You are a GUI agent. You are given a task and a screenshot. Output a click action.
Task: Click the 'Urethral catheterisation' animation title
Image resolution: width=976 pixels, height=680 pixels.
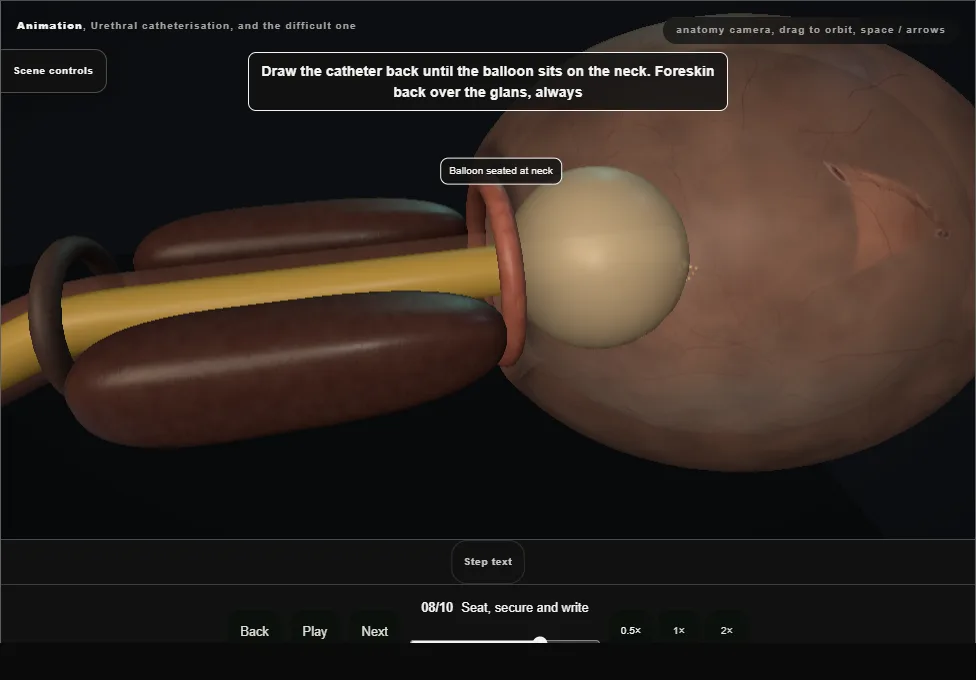pyautogui.click(x=186, y=26)
